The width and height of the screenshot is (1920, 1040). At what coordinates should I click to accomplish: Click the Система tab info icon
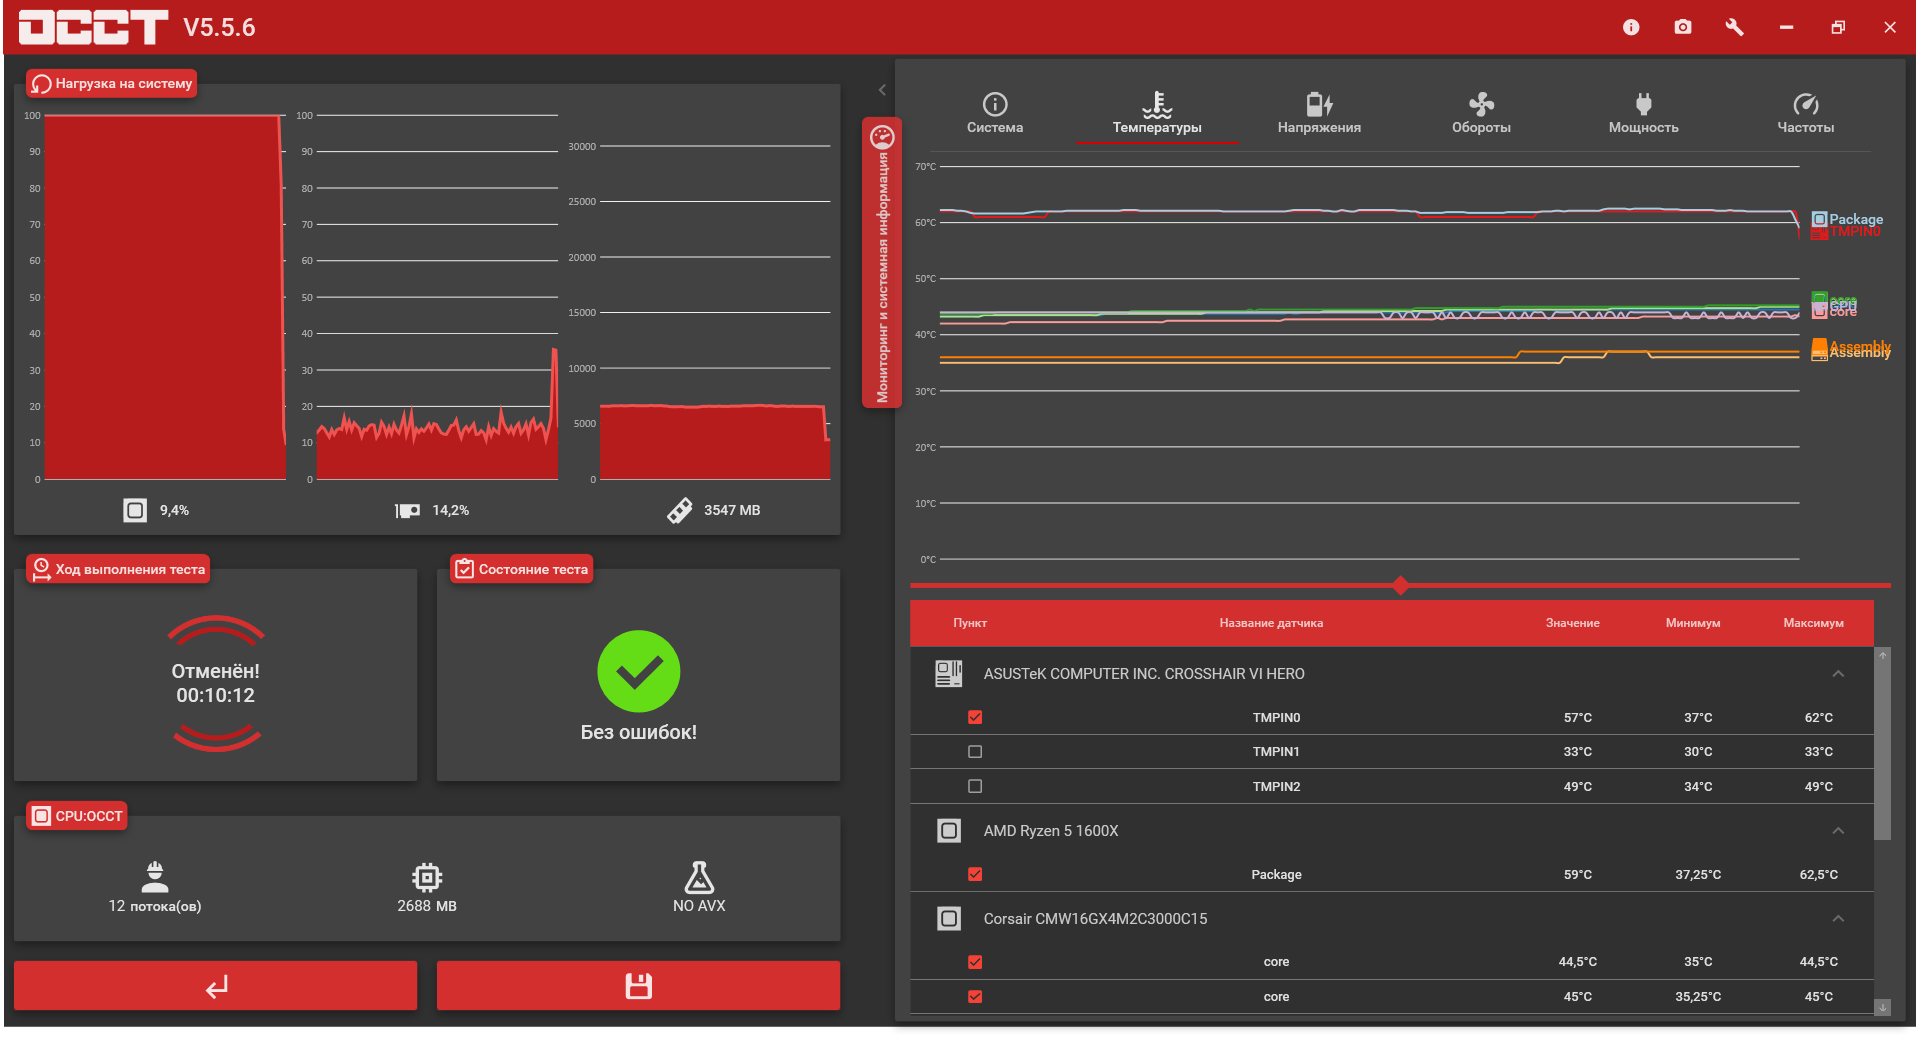(x=995, y=104)
